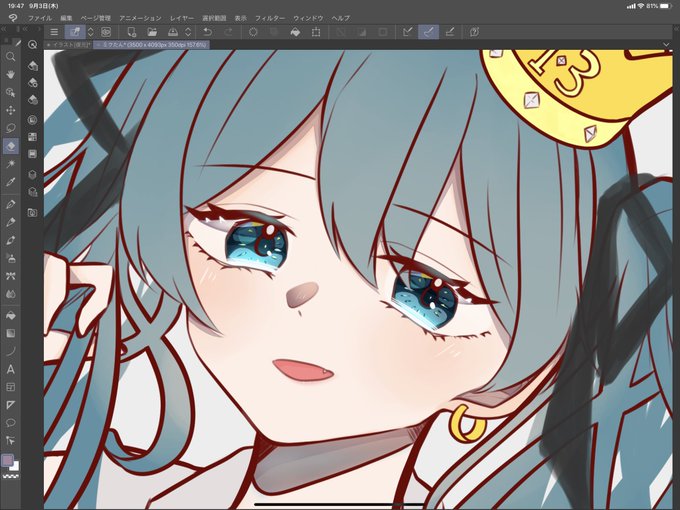The height and width of the screenshot is (510, 680).
Task: Select the Correct line tool
Action: (11, 441)
